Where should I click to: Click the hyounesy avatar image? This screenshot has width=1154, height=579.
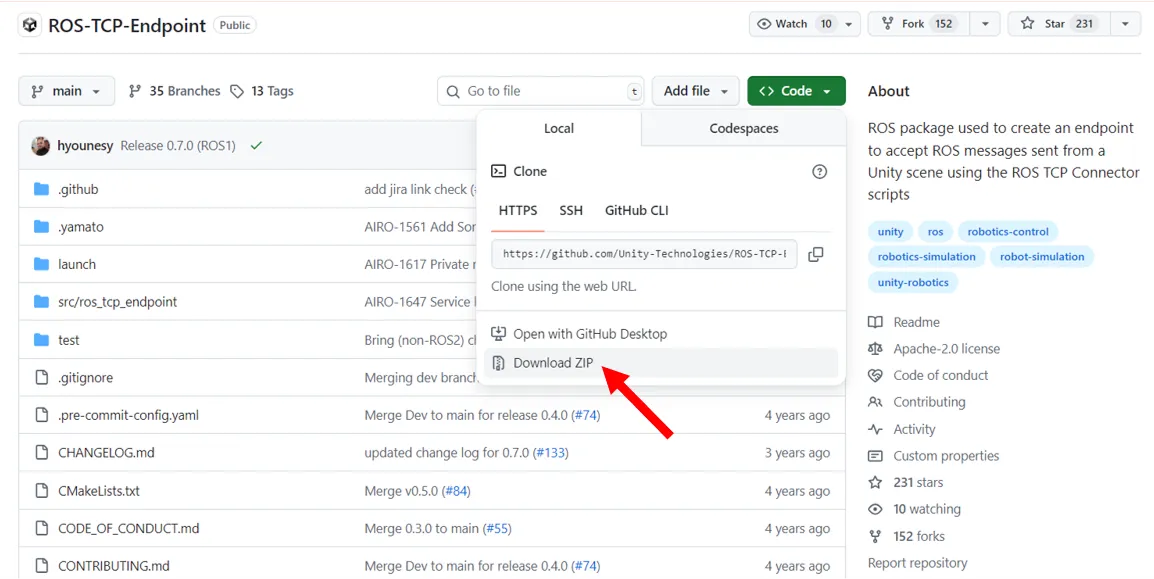coord(41,146)
